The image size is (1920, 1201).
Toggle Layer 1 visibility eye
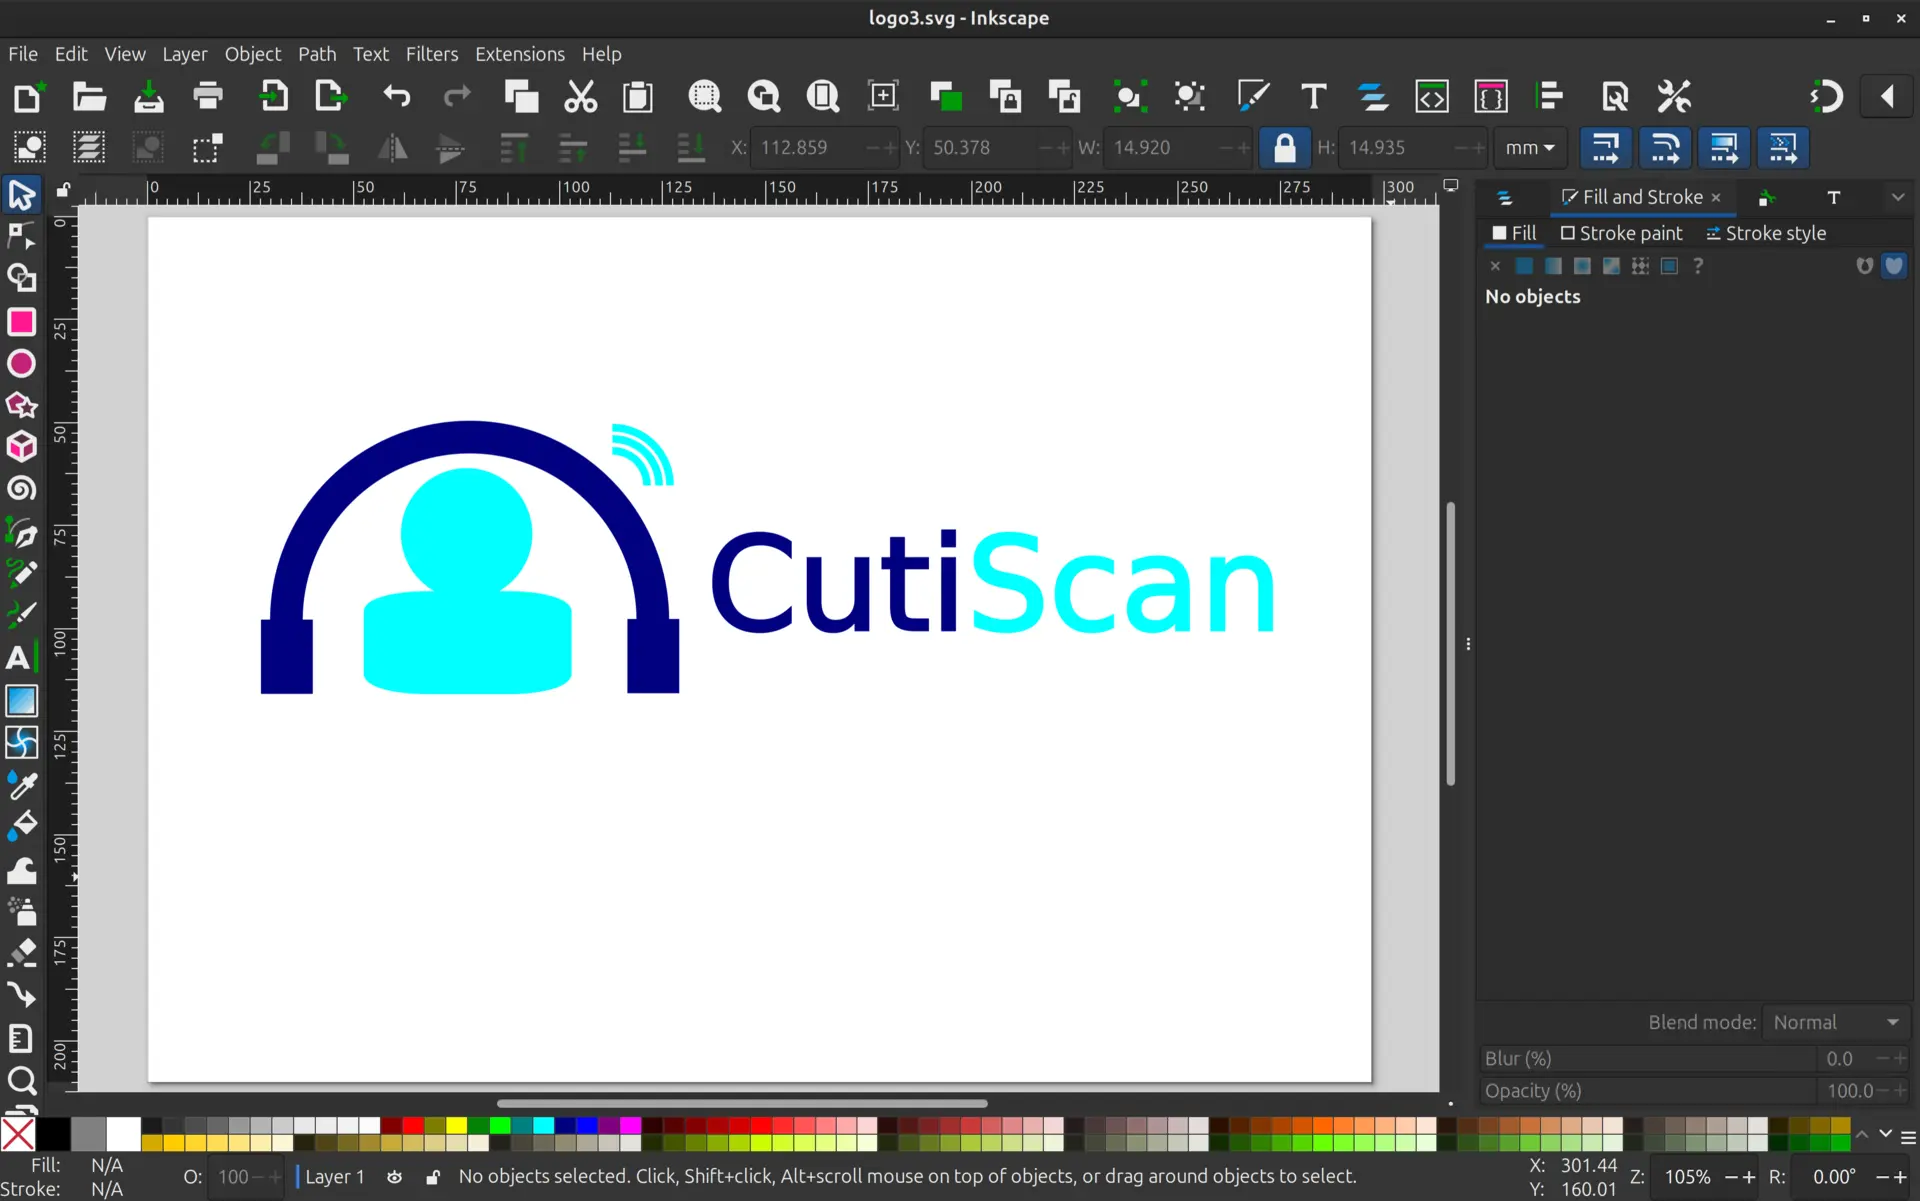pyautogui.click(x=395, y=1177)
